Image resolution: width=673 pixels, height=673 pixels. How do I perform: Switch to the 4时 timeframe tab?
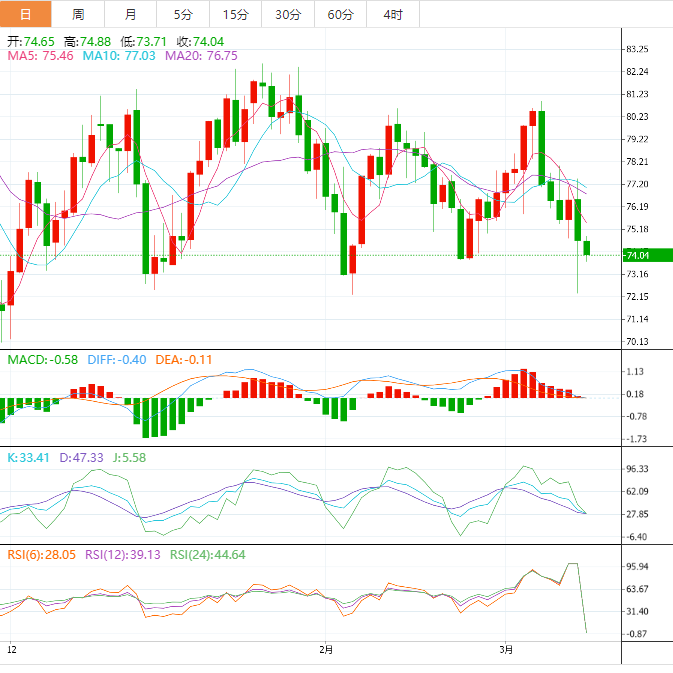[x=393, y=14]
